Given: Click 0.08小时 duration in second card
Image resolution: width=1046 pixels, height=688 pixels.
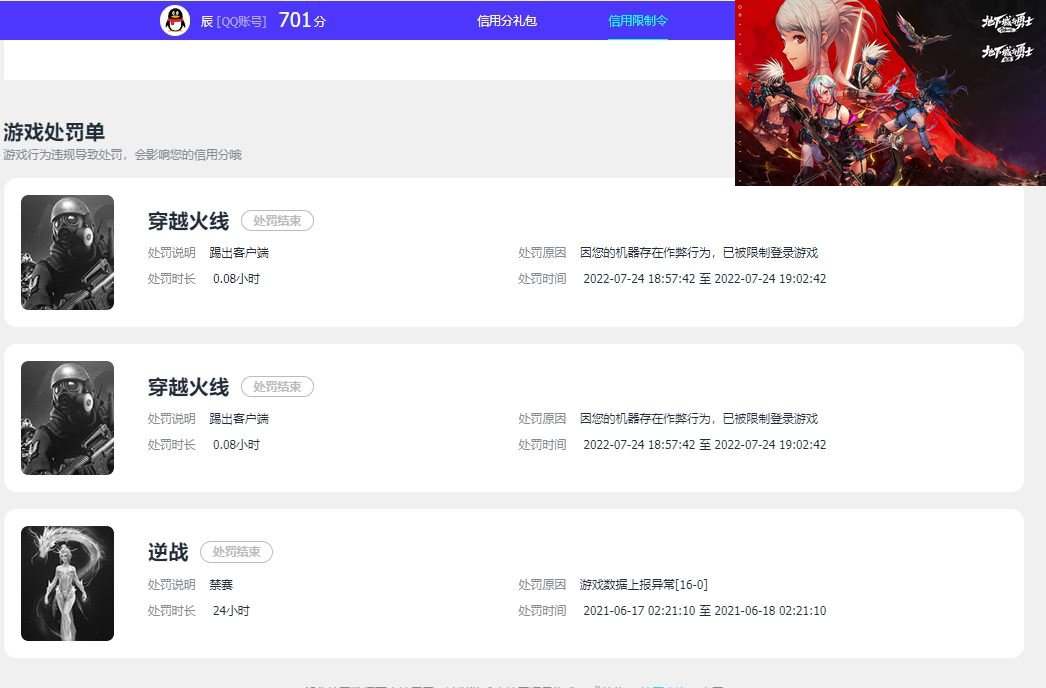Looking at the screenshot, I should click(236, 445).
